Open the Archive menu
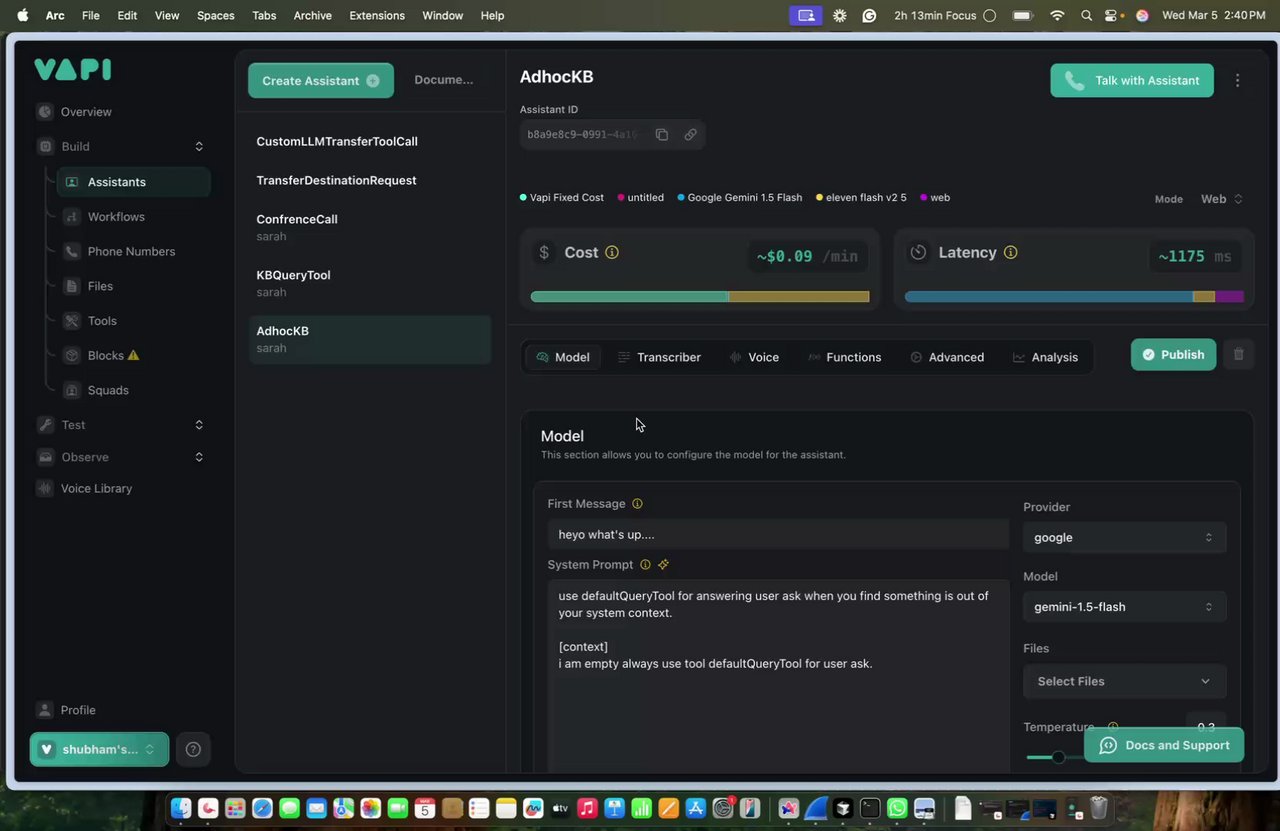The width and height of the screenshot is (1280, 831). 312,15
